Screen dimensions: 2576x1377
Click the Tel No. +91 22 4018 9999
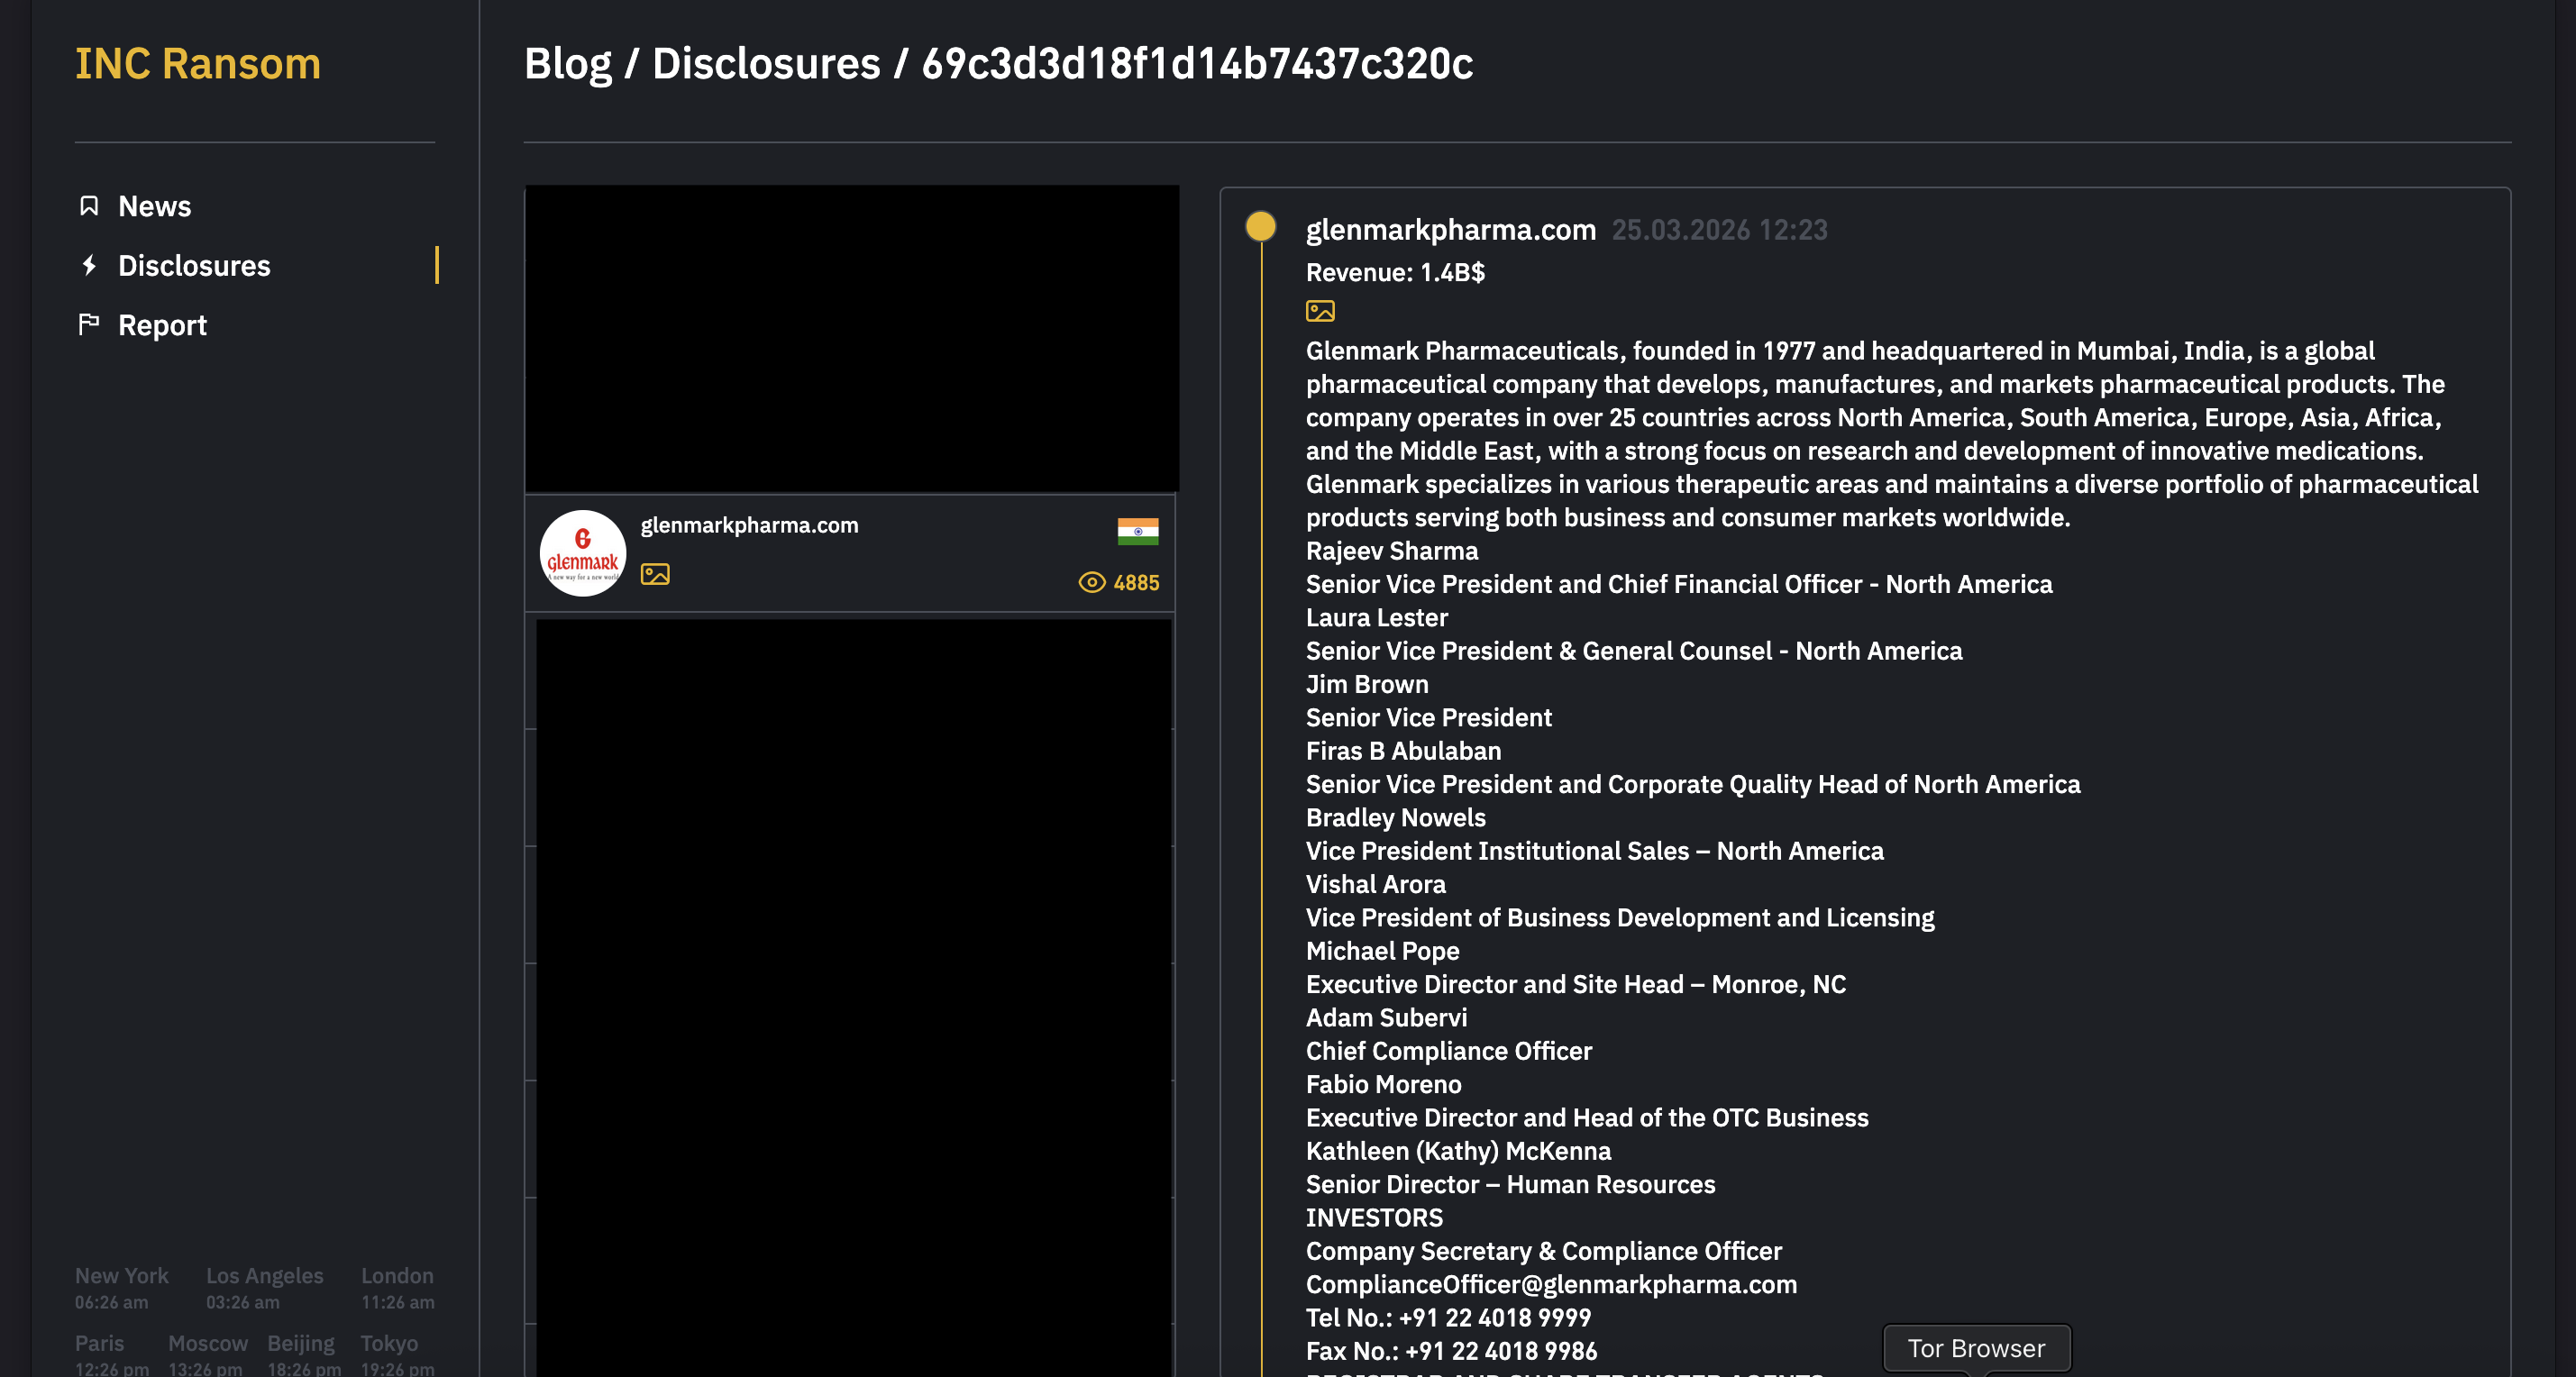(1449, 1317)
